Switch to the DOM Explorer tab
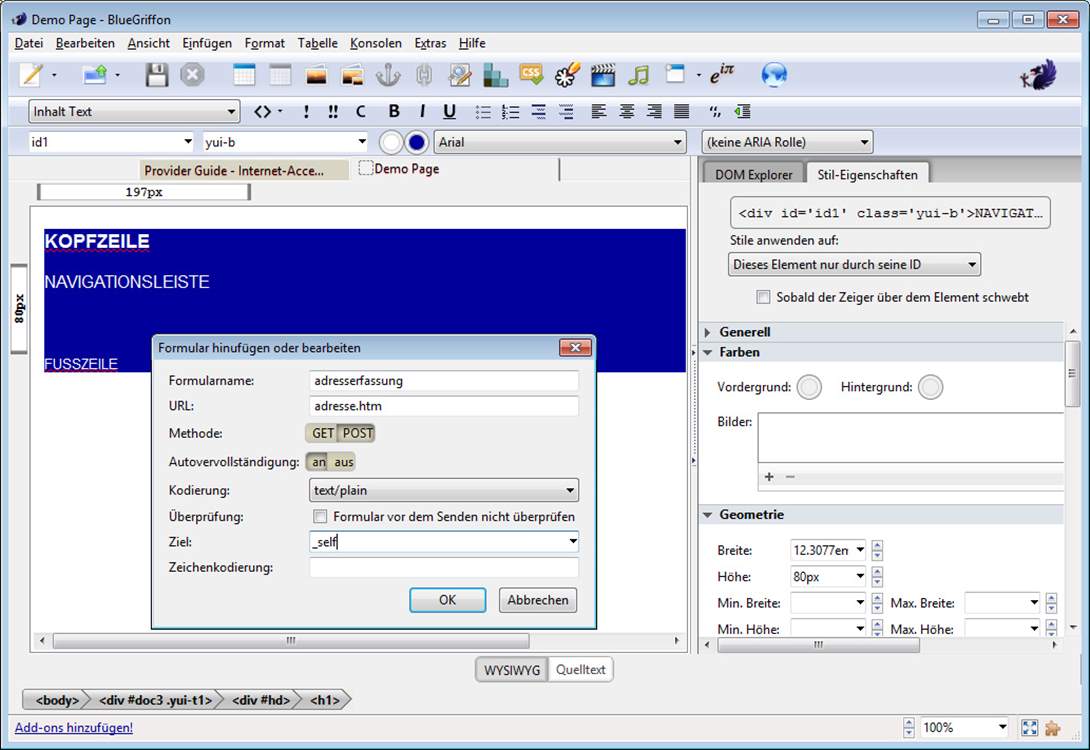The width and height of the screenshot is (1090, 750). click(x=754, y=174)
